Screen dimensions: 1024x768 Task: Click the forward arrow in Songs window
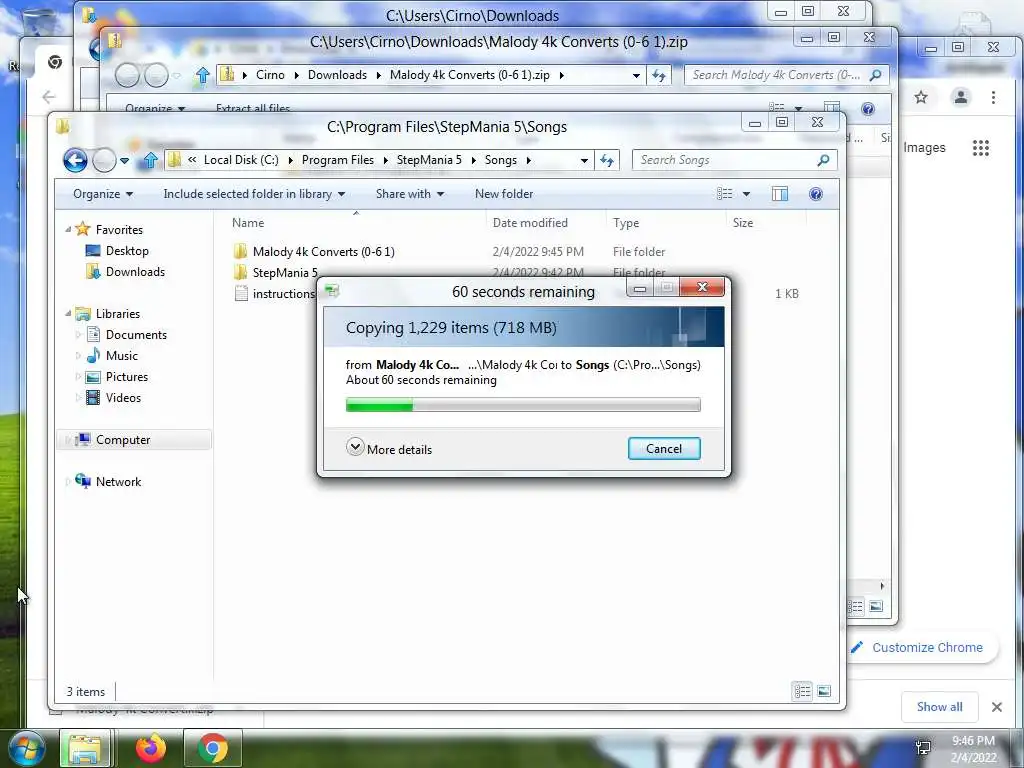[x=104, y=160]
